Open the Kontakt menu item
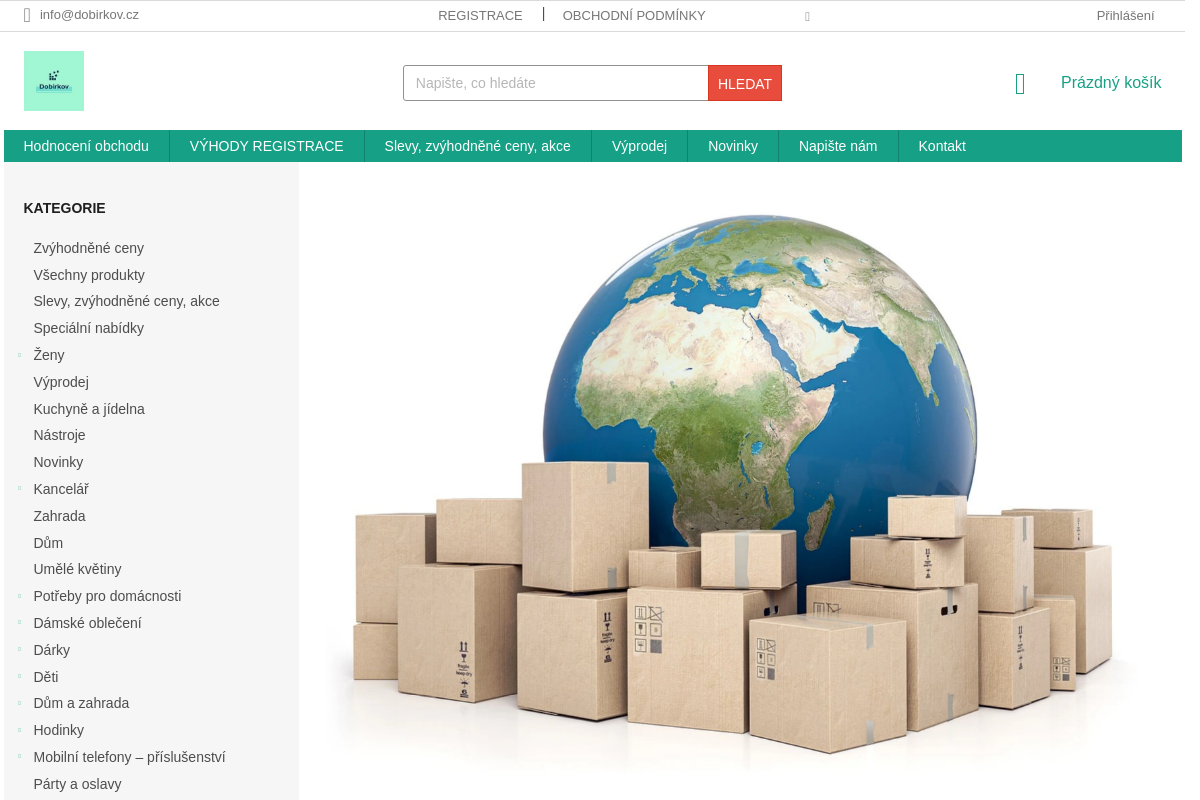 click(x=942, y=146)
